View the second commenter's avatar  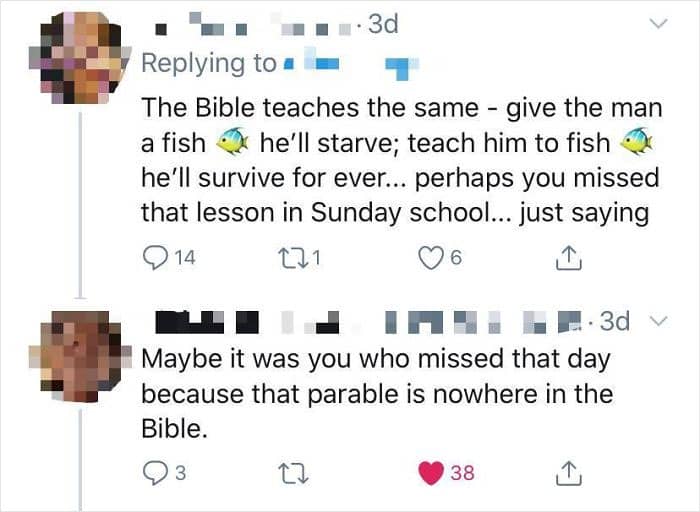80,355
